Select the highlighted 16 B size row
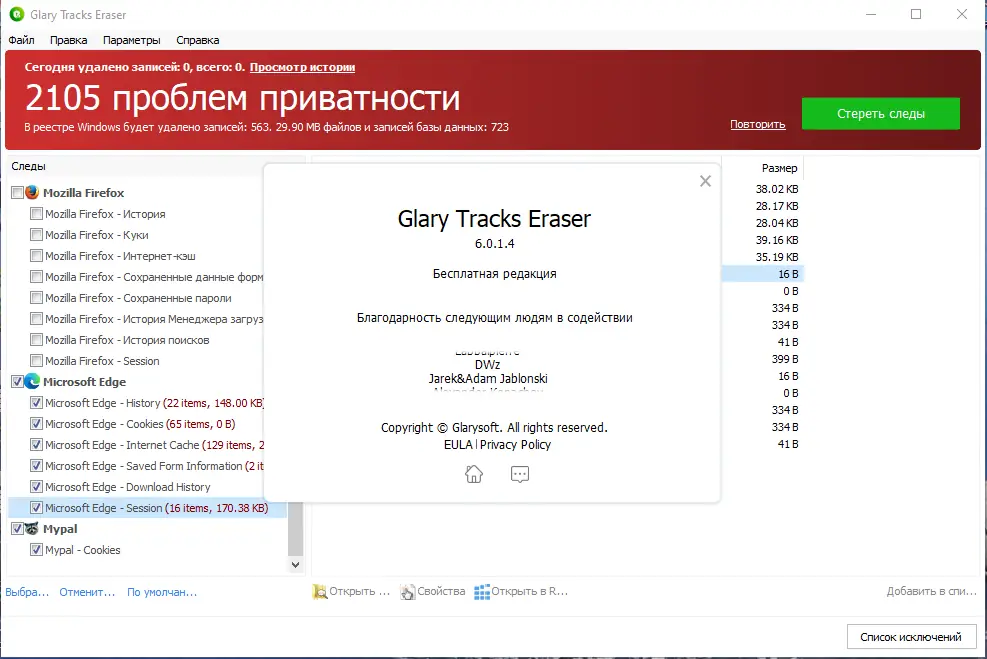 tap(763, 274)
